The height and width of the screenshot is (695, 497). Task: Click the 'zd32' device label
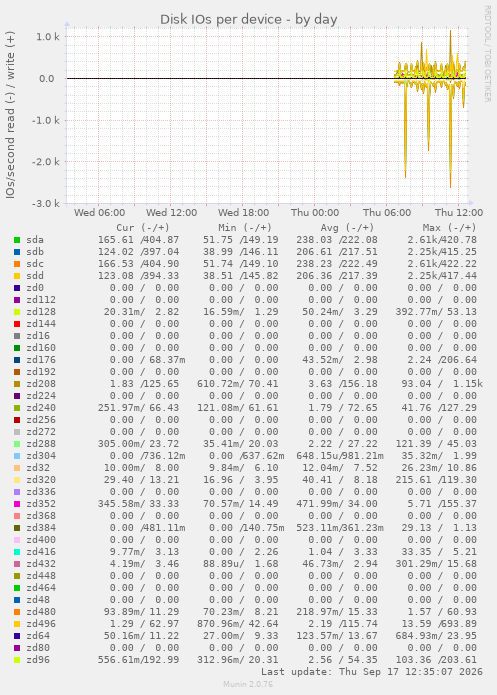pyautogui.click(x=38, y=467)
